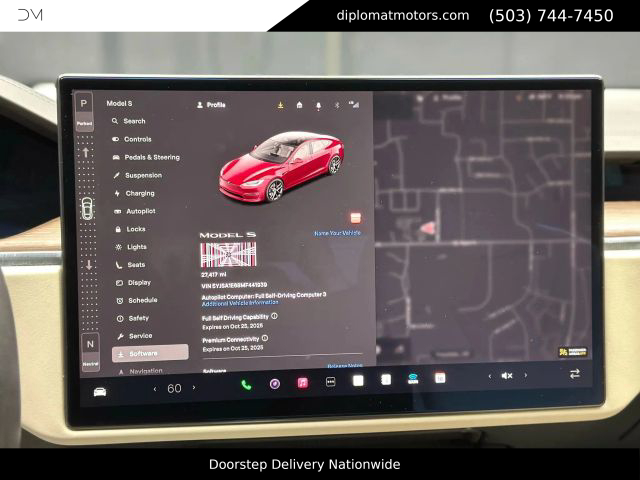Open the Schedule settings
Viewport: 640px width, 480px height.
point(137,300)
